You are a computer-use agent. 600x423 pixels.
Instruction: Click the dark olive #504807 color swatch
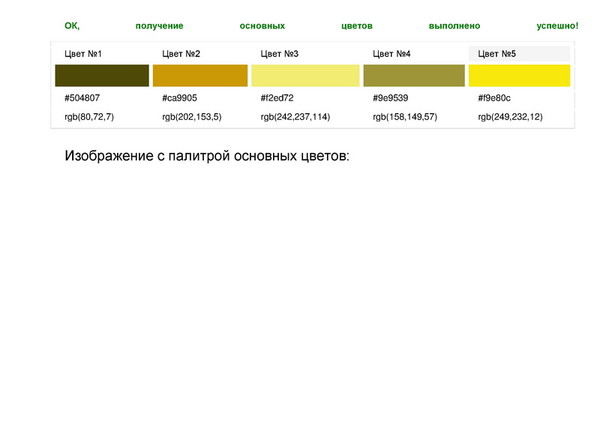pyautogui.click(x=102, y=75)
